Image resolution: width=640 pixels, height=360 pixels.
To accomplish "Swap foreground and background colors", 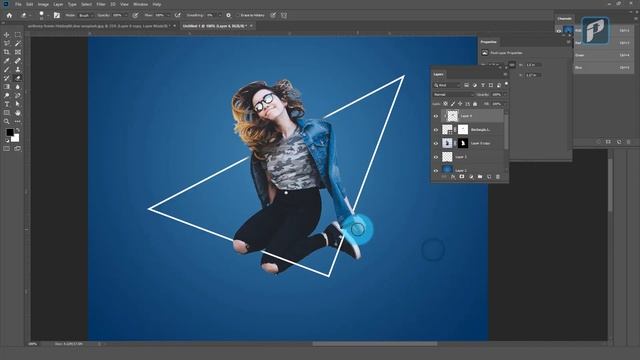I will tap(18, 130).
